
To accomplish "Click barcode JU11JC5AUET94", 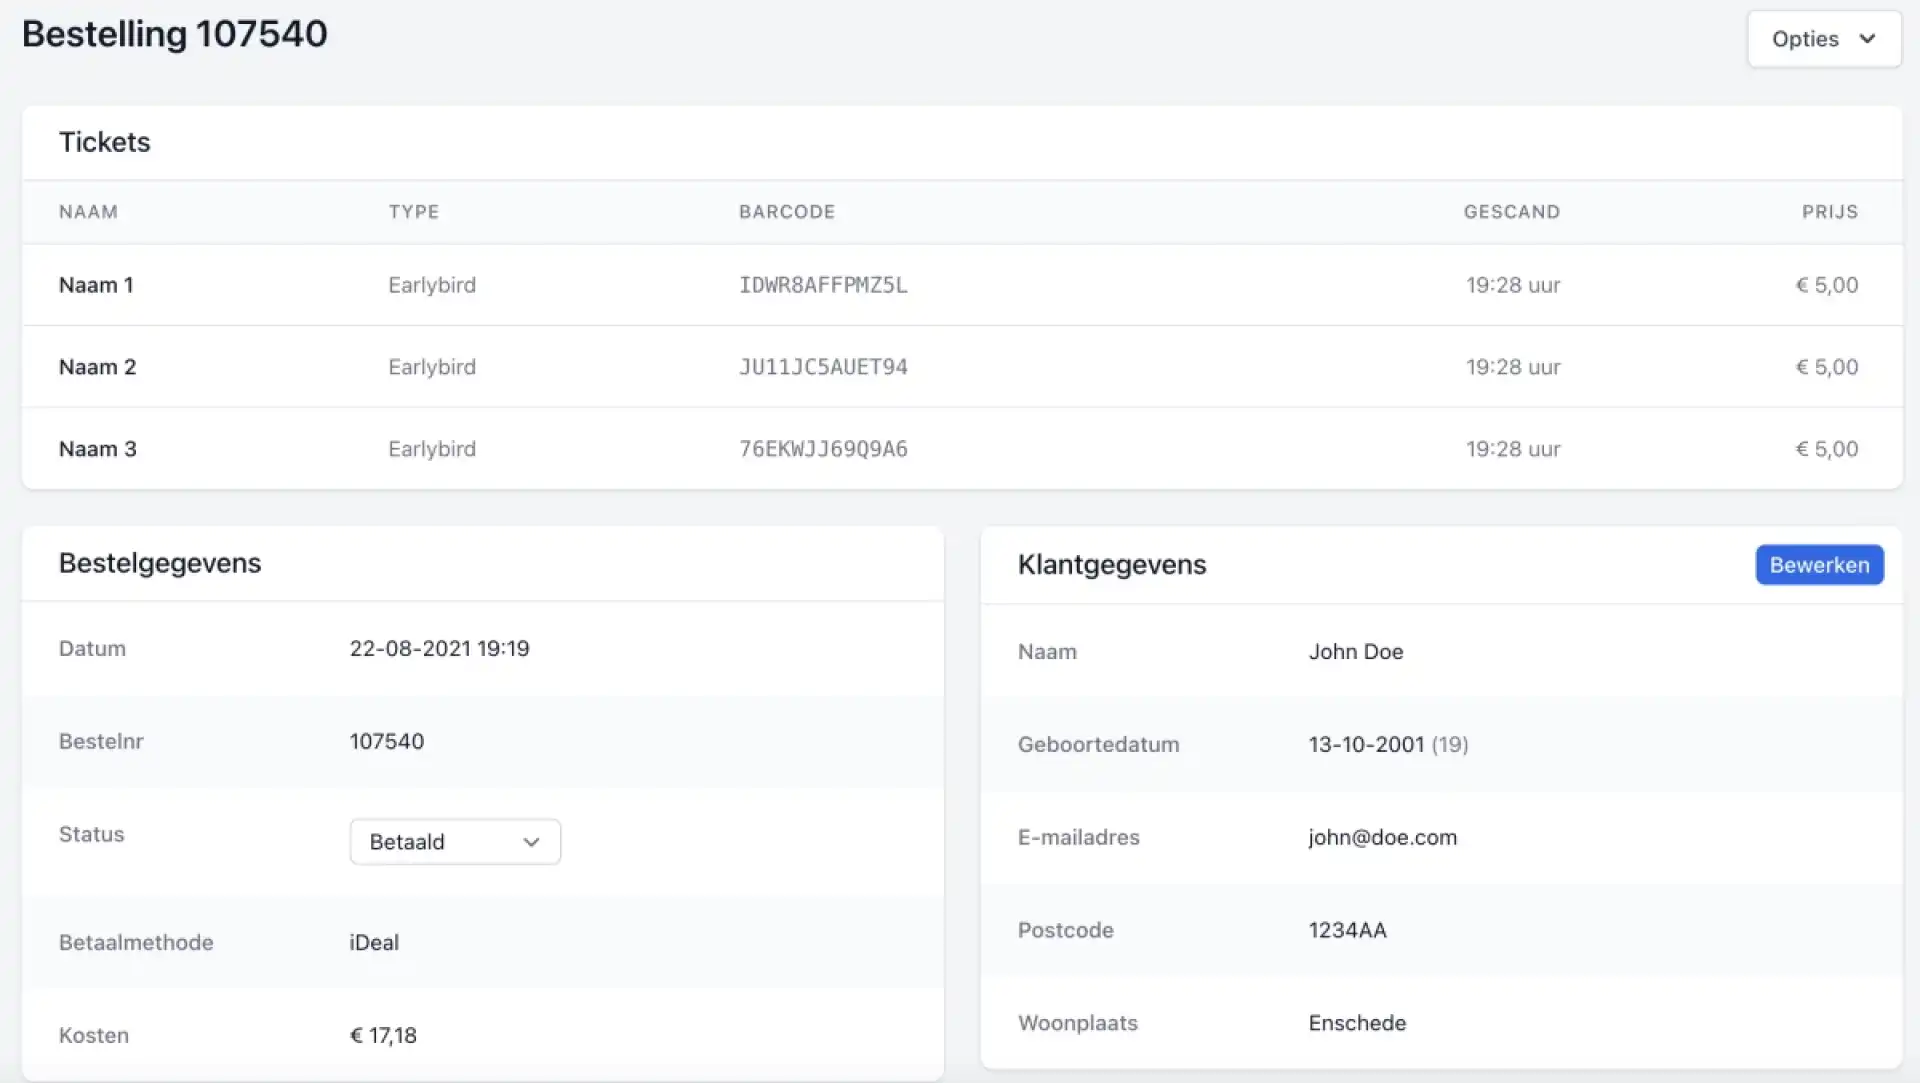I will tap(822, 367).
